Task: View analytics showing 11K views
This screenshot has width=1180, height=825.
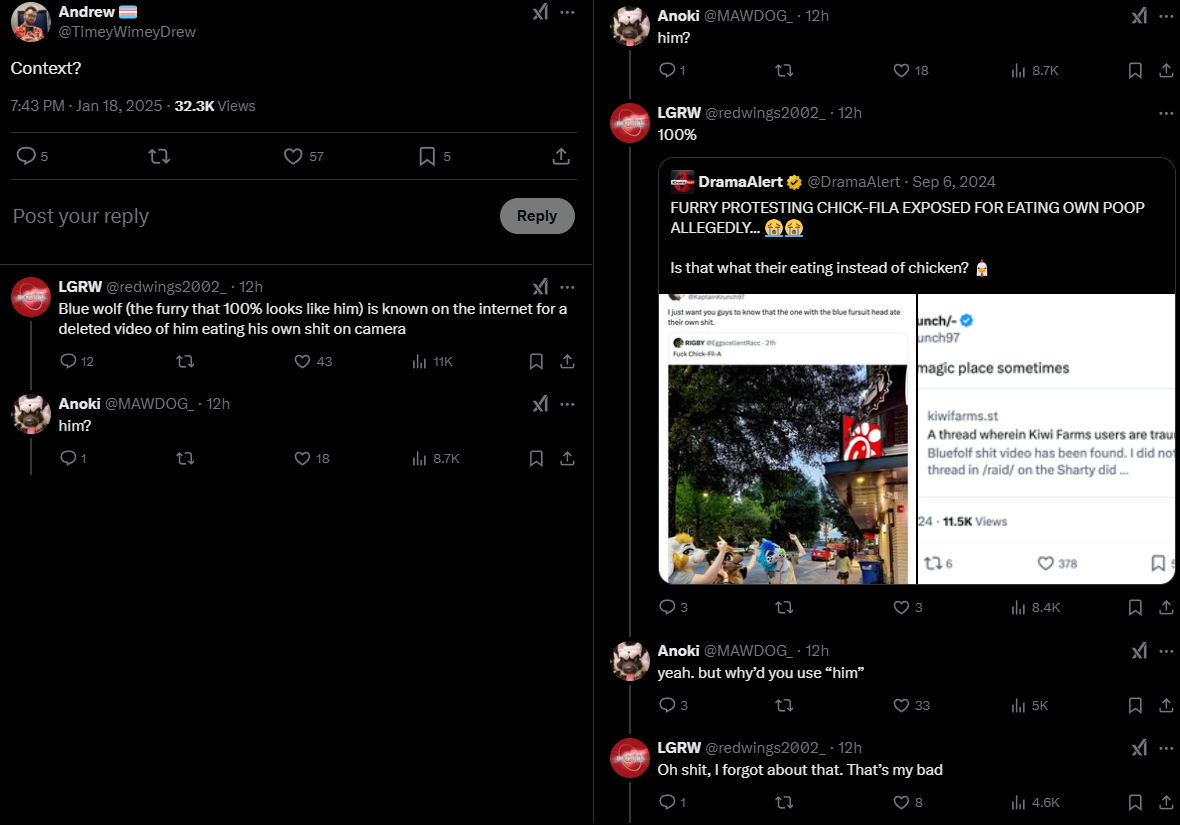Action: click(433, 361)
